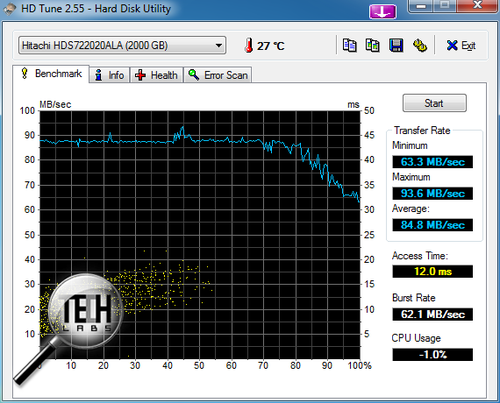This screenshot has width=500, height=403.
Task: Click the copy text to clipboard icon
Action: tap(350, 45)
